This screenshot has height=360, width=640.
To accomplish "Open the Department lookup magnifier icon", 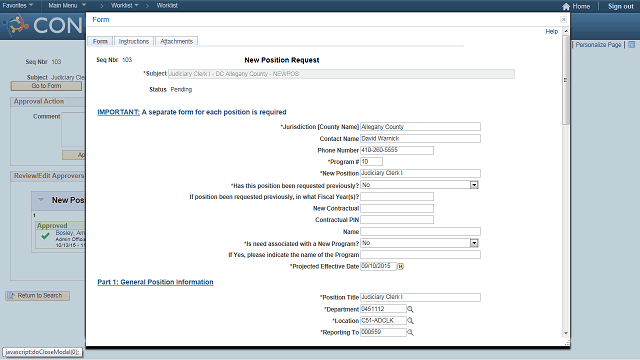I will pyautogui.click(x=410, y=309).
